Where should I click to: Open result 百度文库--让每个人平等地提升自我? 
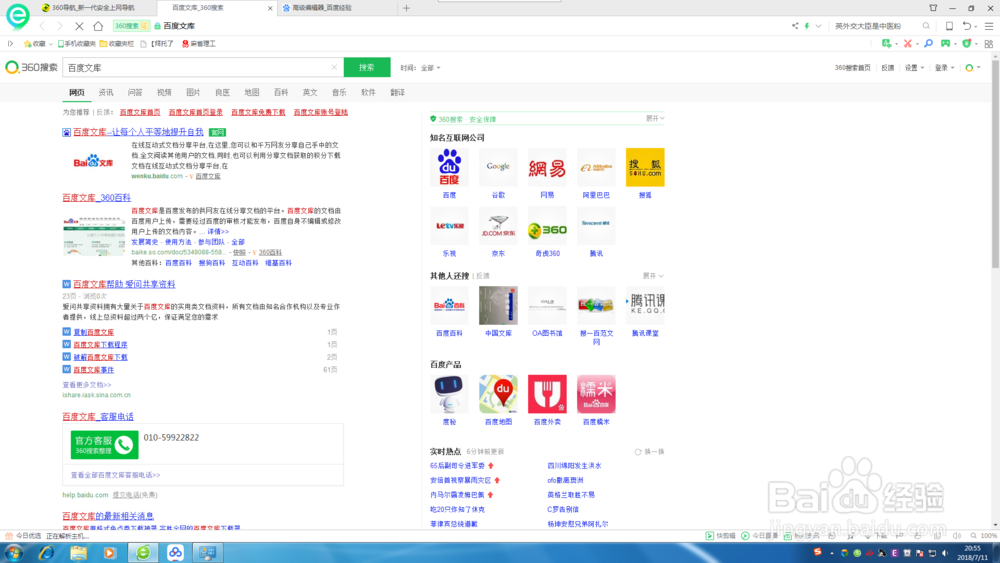click(x=138, y=132)
